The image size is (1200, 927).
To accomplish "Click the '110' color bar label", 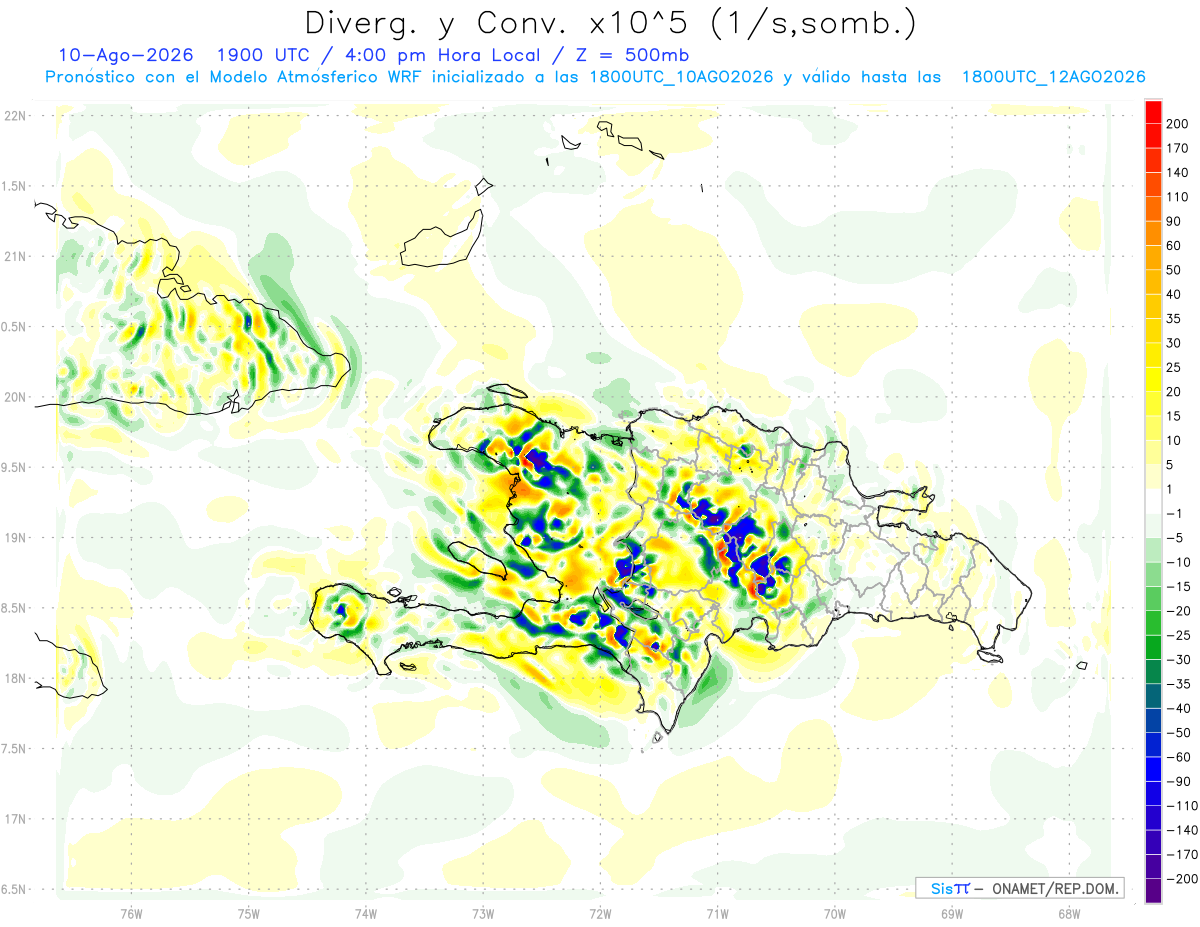I will click(x=1177, y=197).
